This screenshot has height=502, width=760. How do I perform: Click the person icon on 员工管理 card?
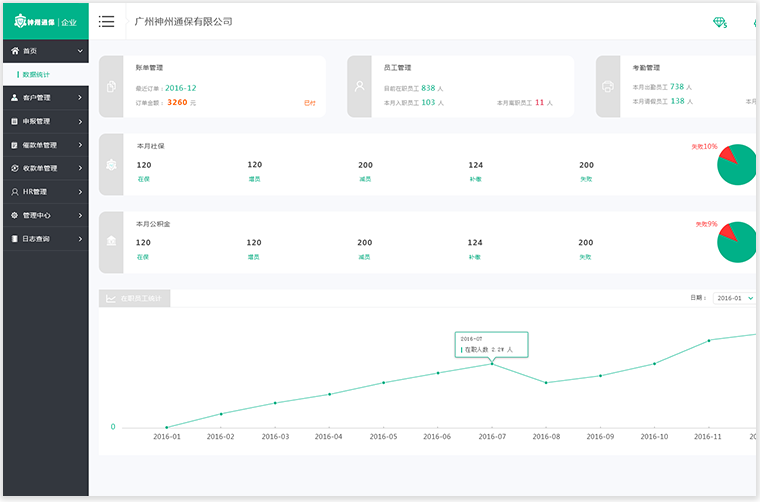click(x=359, y=86)
